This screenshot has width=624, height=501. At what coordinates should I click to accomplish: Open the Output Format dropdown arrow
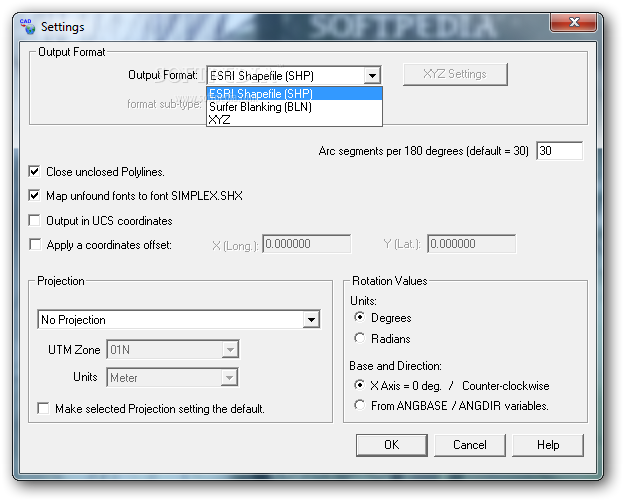[x=372, y=75]
